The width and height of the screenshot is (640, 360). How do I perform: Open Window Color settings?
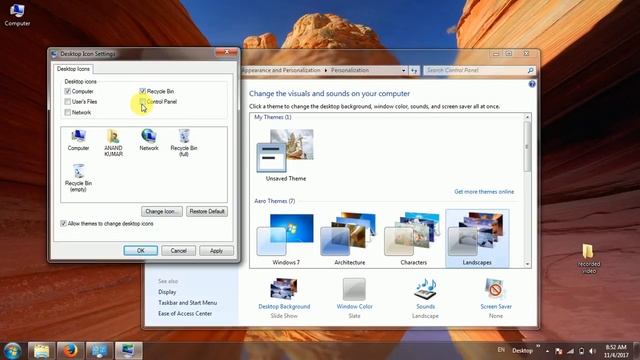354,298
